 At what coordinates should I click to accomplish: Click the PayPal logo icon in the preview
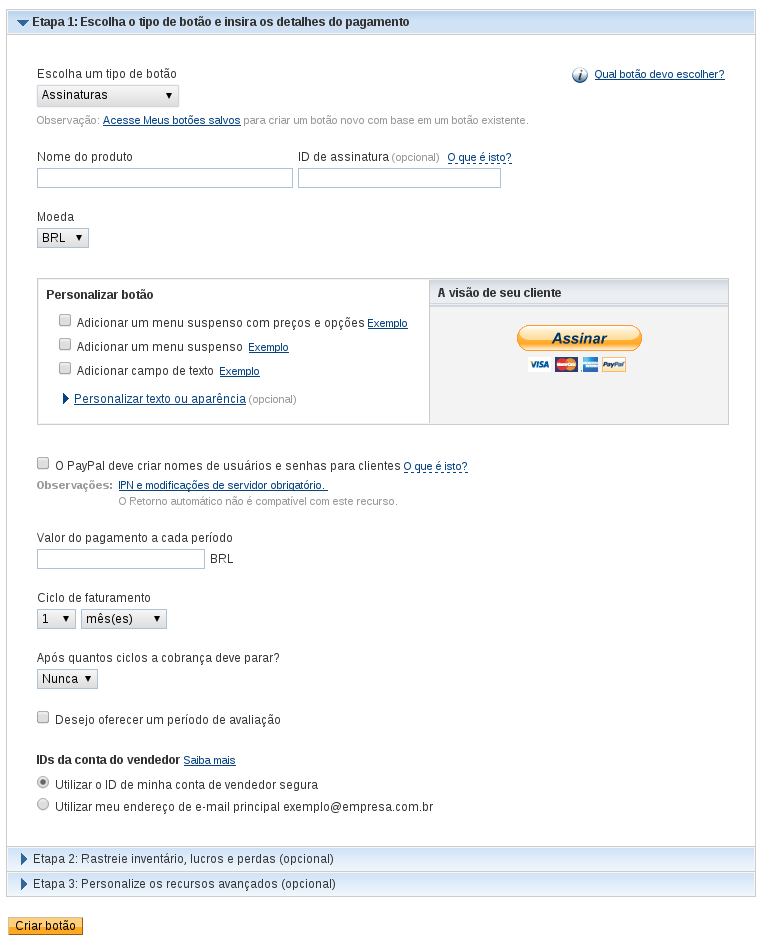(x=614, y=364)
